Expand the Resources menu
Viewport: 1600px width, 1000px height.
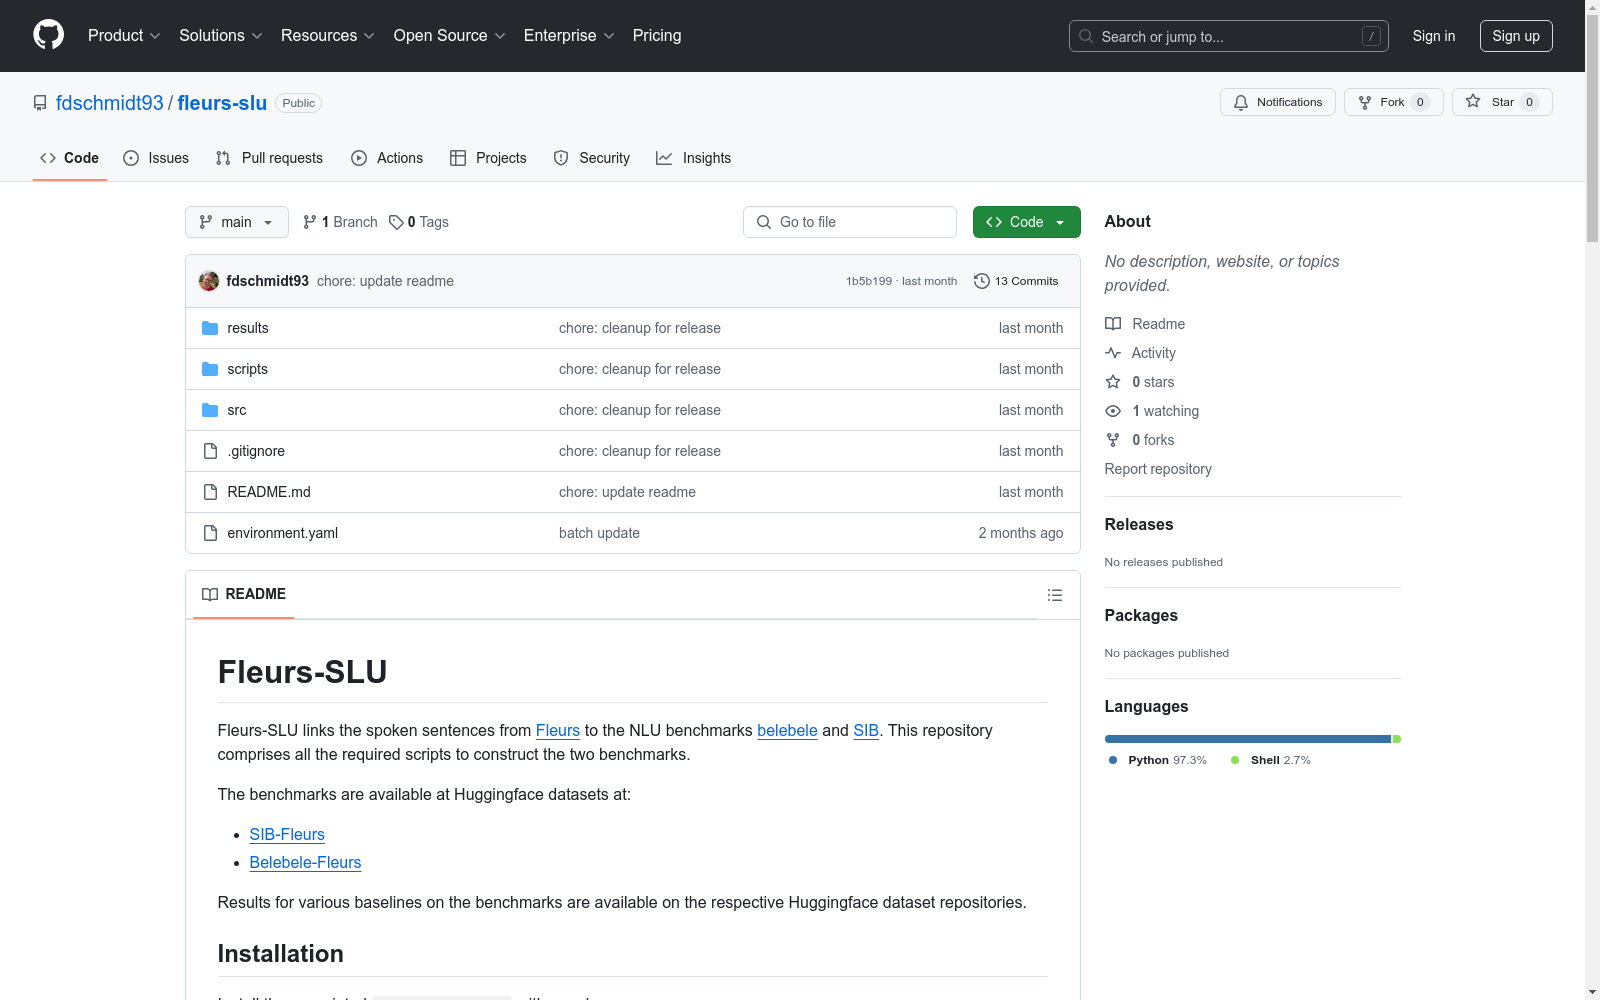pos(328,35)
